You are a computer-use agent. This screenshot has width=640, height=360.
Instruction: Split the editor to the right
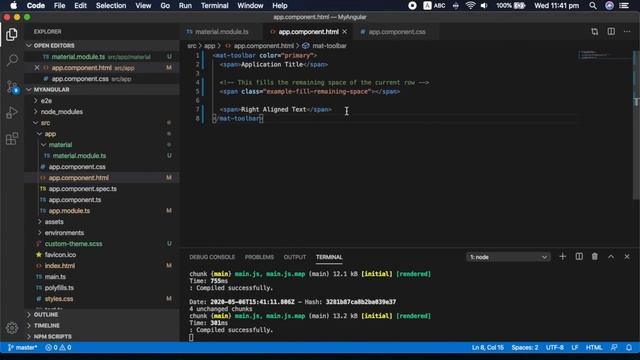pyautogui.click(x=611, y=31)
